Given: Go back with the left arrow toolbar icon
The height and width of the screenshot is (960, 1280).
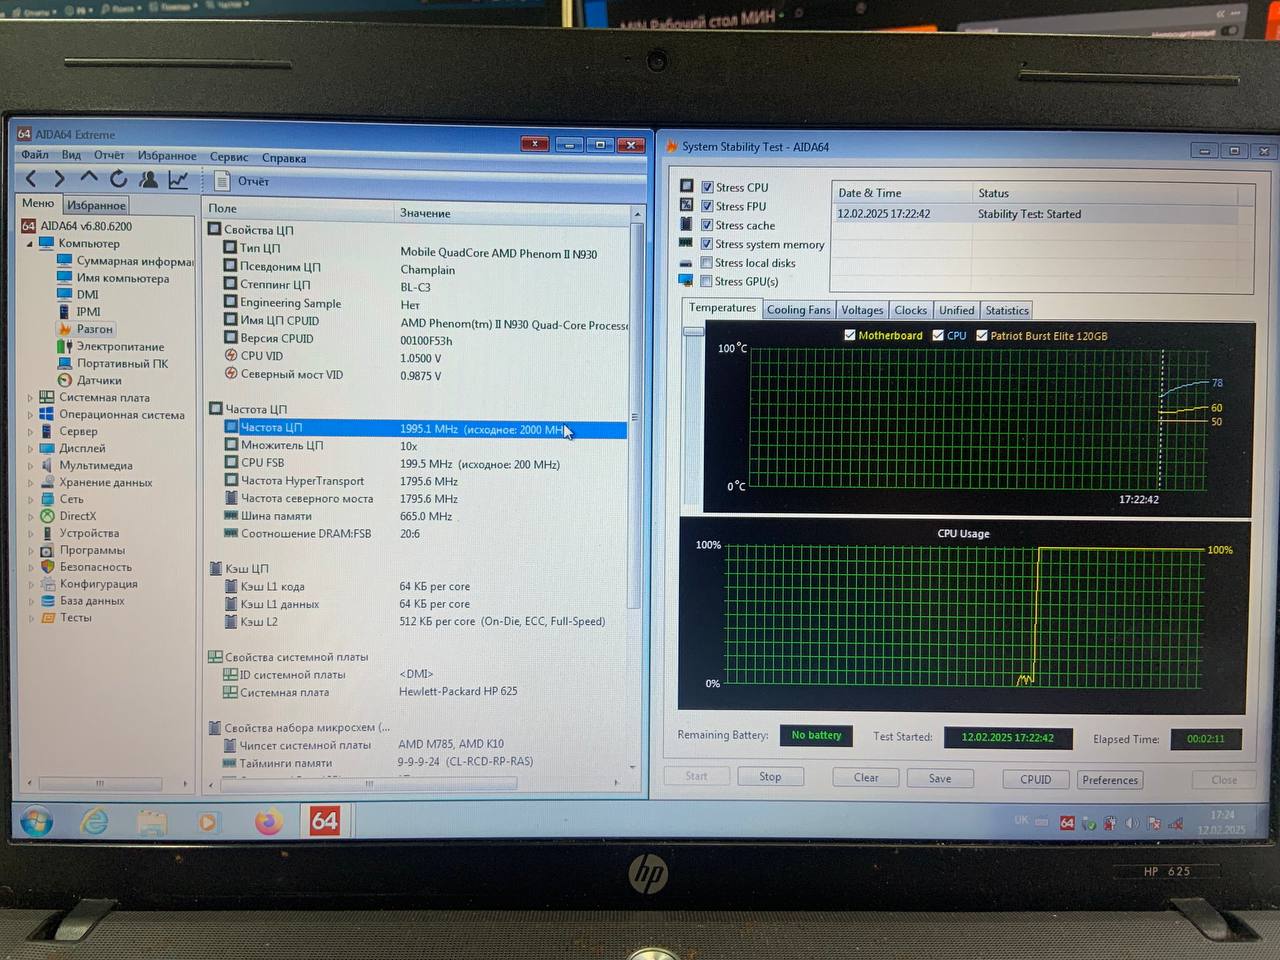Looking at the screenshot, I should pos(31,179).
